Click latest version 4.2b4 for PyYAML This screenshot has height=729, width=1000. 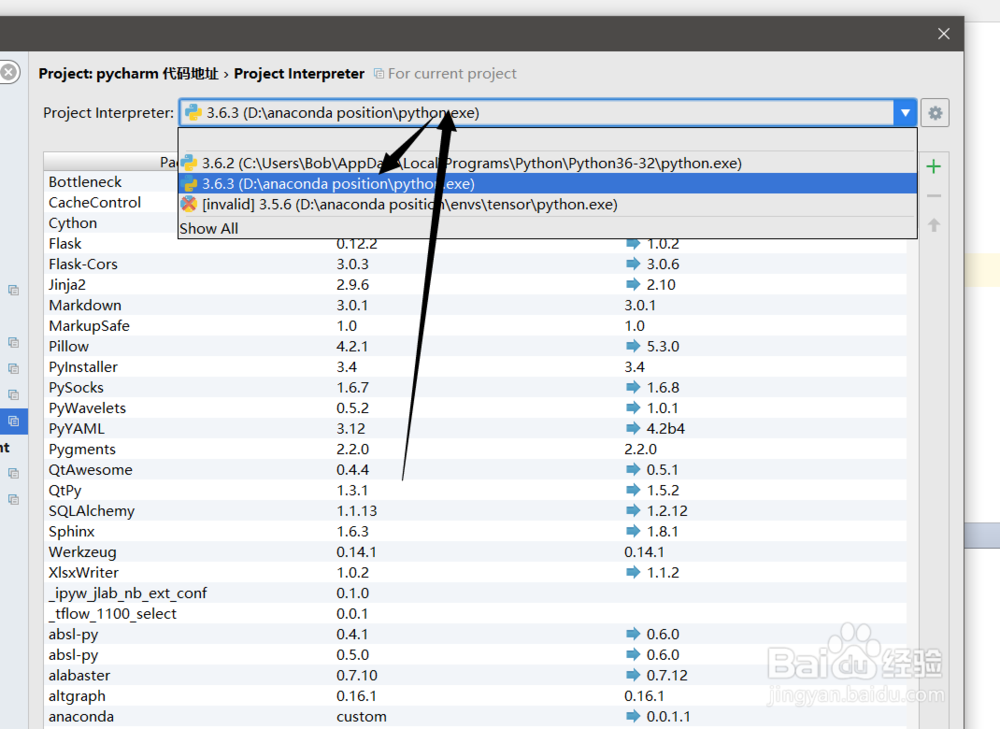(x=665, y=429)
